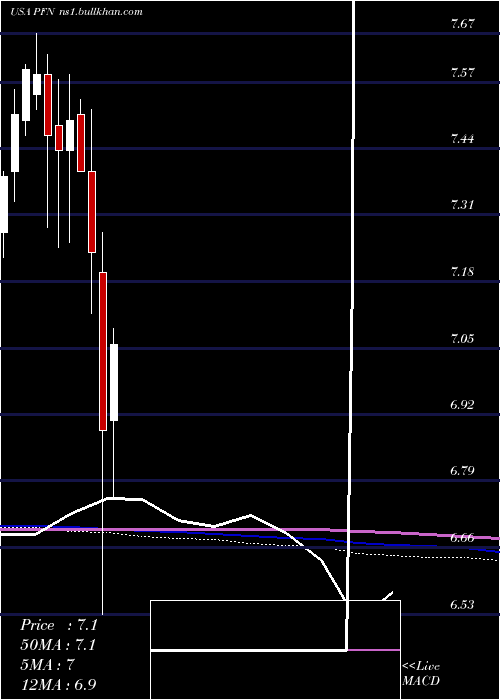Click the 6.66 price axis label
500x700 pixels.
pyautogui.click(x=462, y=538)
